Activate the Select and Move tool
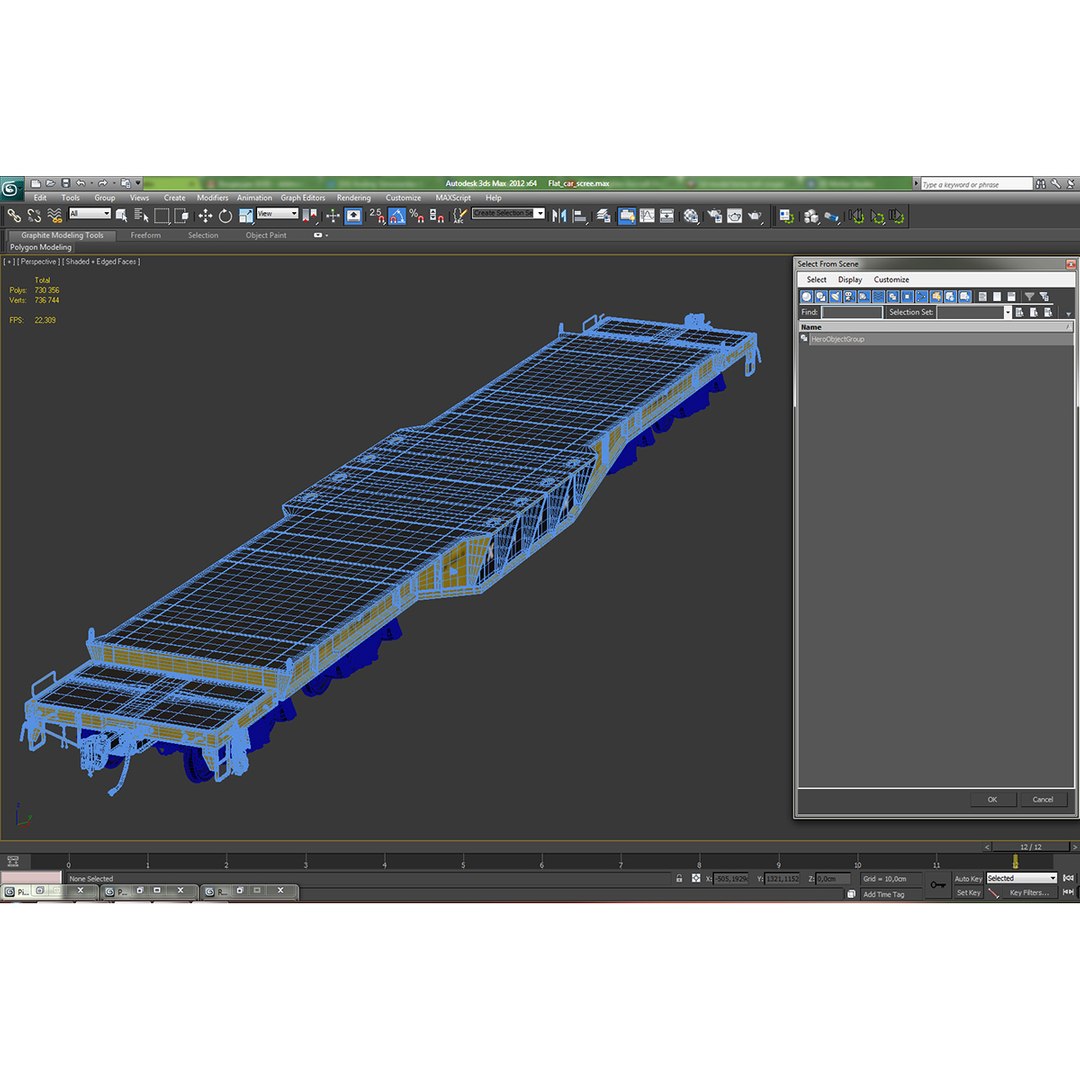Screen dimensions: 1080x1080 click(205, 216)
